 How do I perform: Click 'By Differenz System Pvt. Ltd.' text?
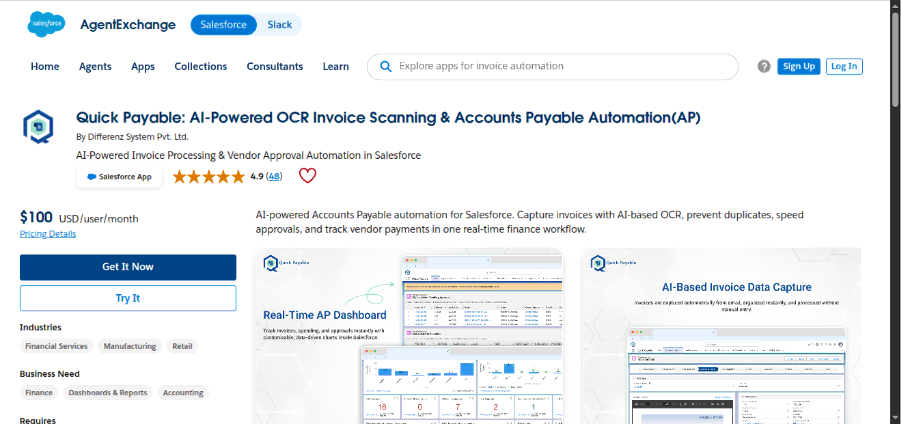click(132, 137)
